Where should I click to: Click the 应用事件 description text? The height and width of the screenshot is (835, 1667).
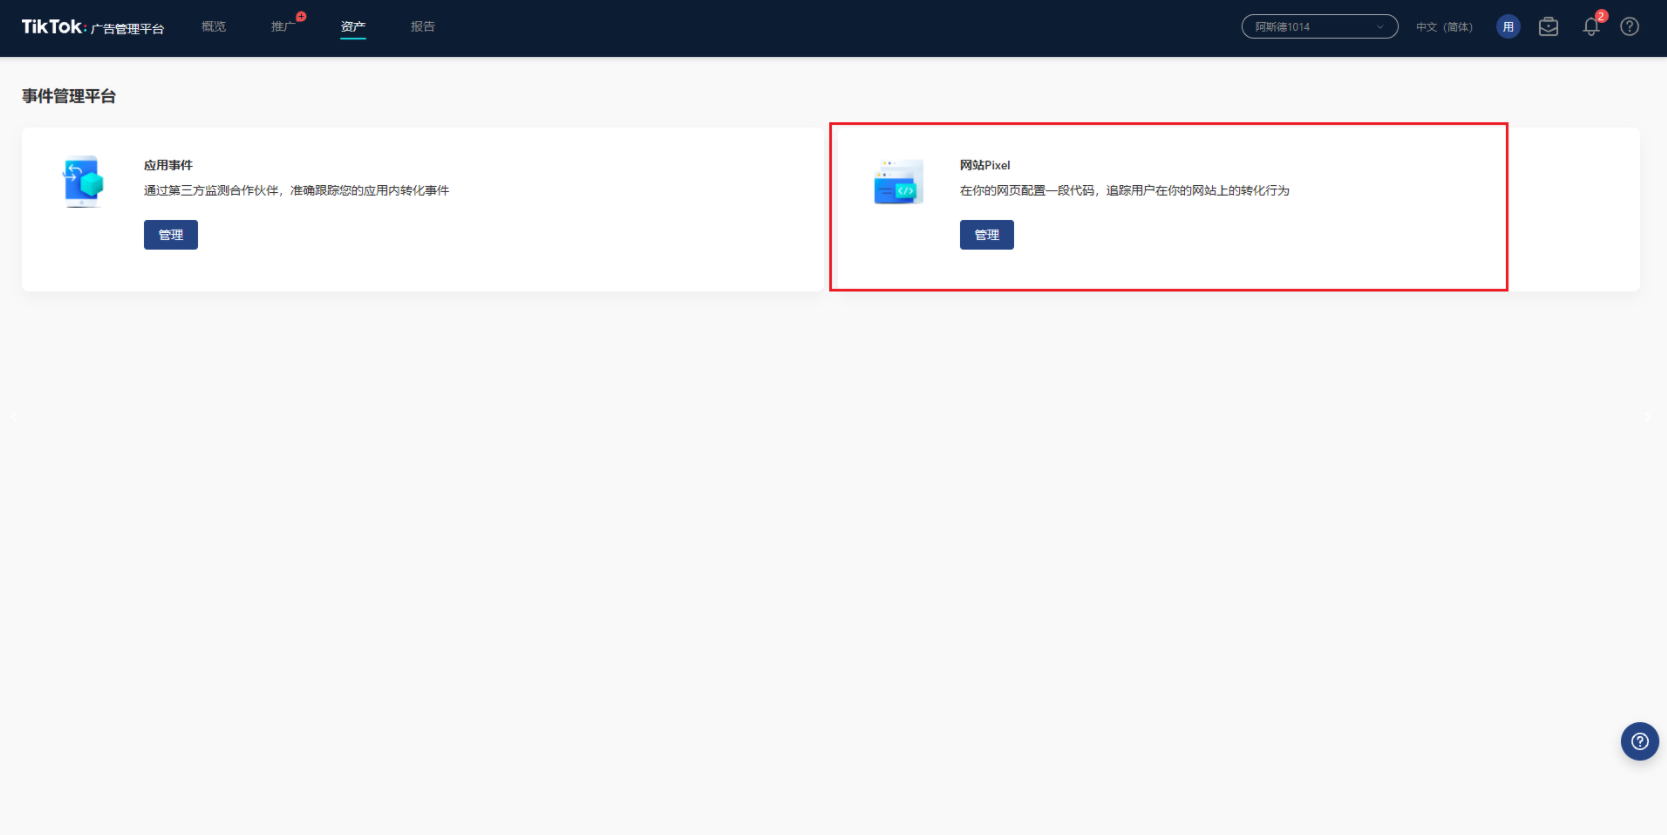[296, 190]
